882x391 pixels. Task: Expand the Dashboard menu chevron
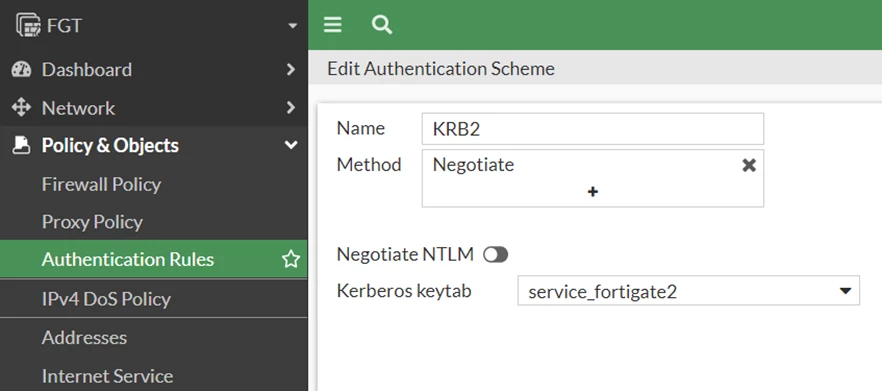pyautogui.click(x=291, y=69)
